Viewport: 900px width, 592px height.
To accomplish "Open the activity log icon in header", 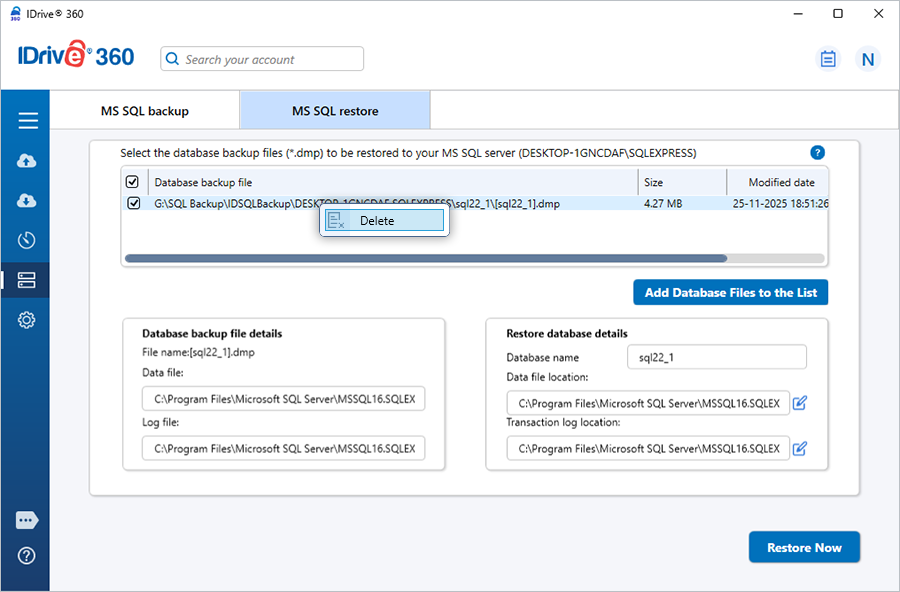I will (828, 59).
